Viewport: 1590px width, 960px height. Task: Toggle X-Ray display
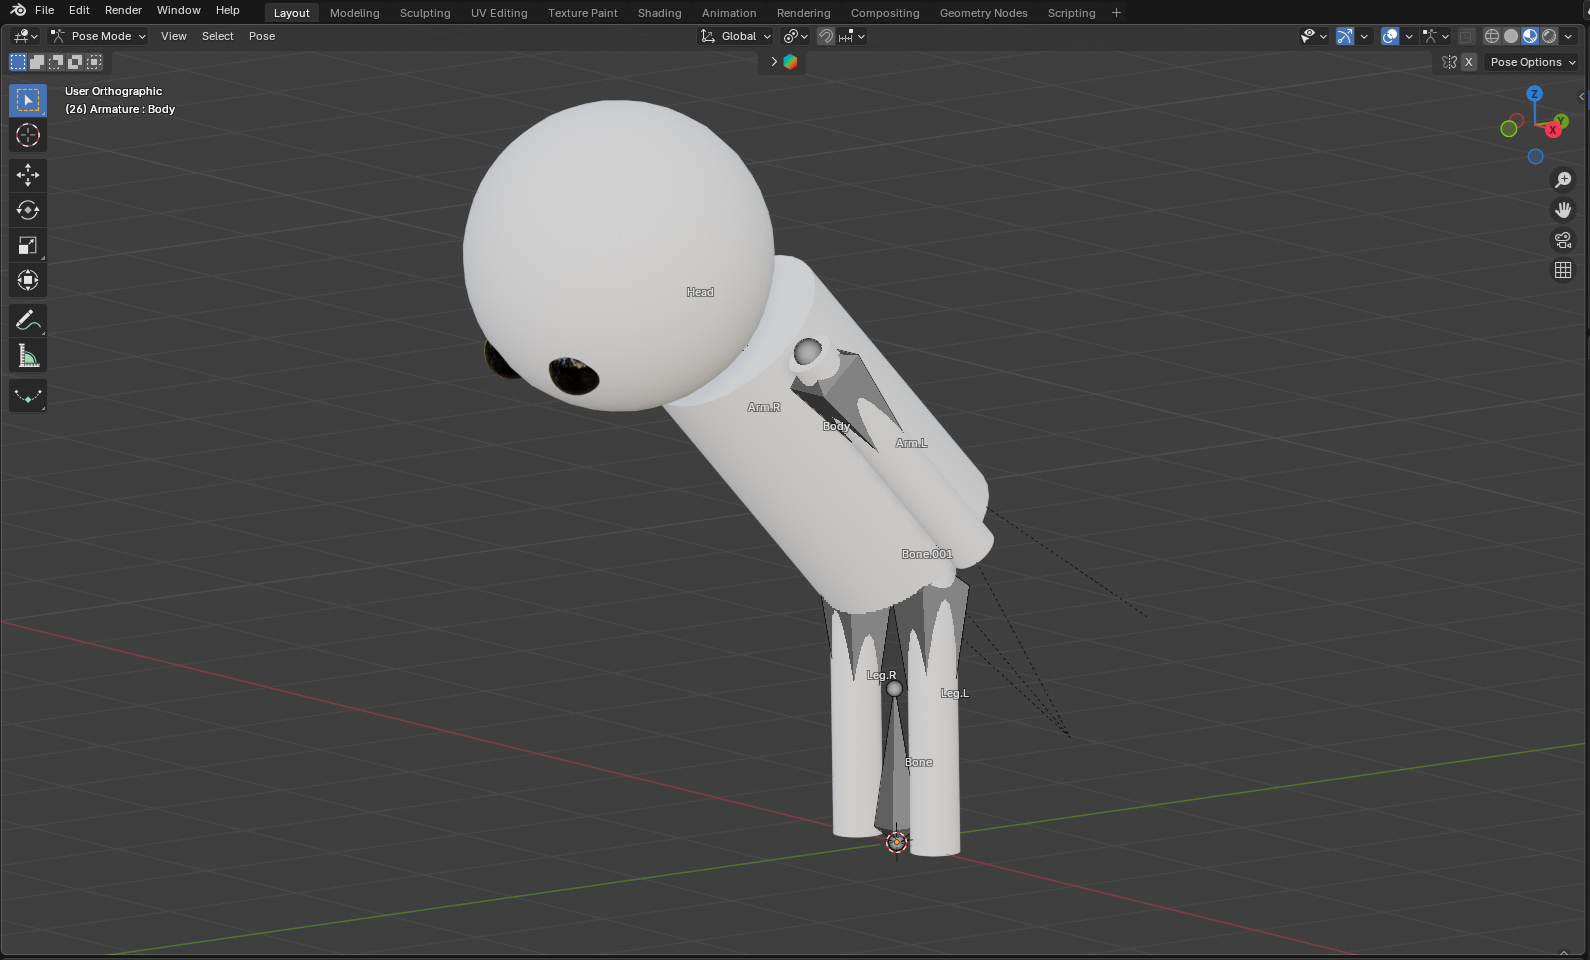click(x=1467, y=36)
